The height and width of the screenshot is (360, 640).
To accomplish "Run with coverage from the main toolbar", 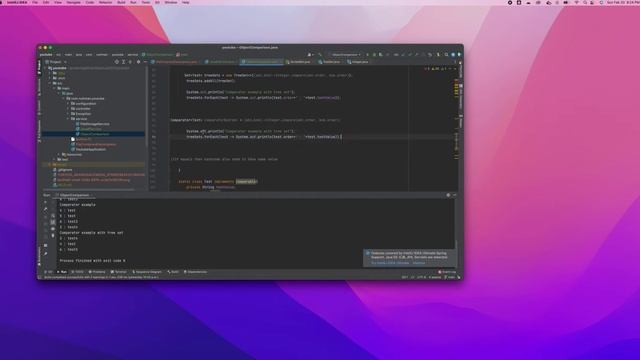I will click(x=380, y=55).
